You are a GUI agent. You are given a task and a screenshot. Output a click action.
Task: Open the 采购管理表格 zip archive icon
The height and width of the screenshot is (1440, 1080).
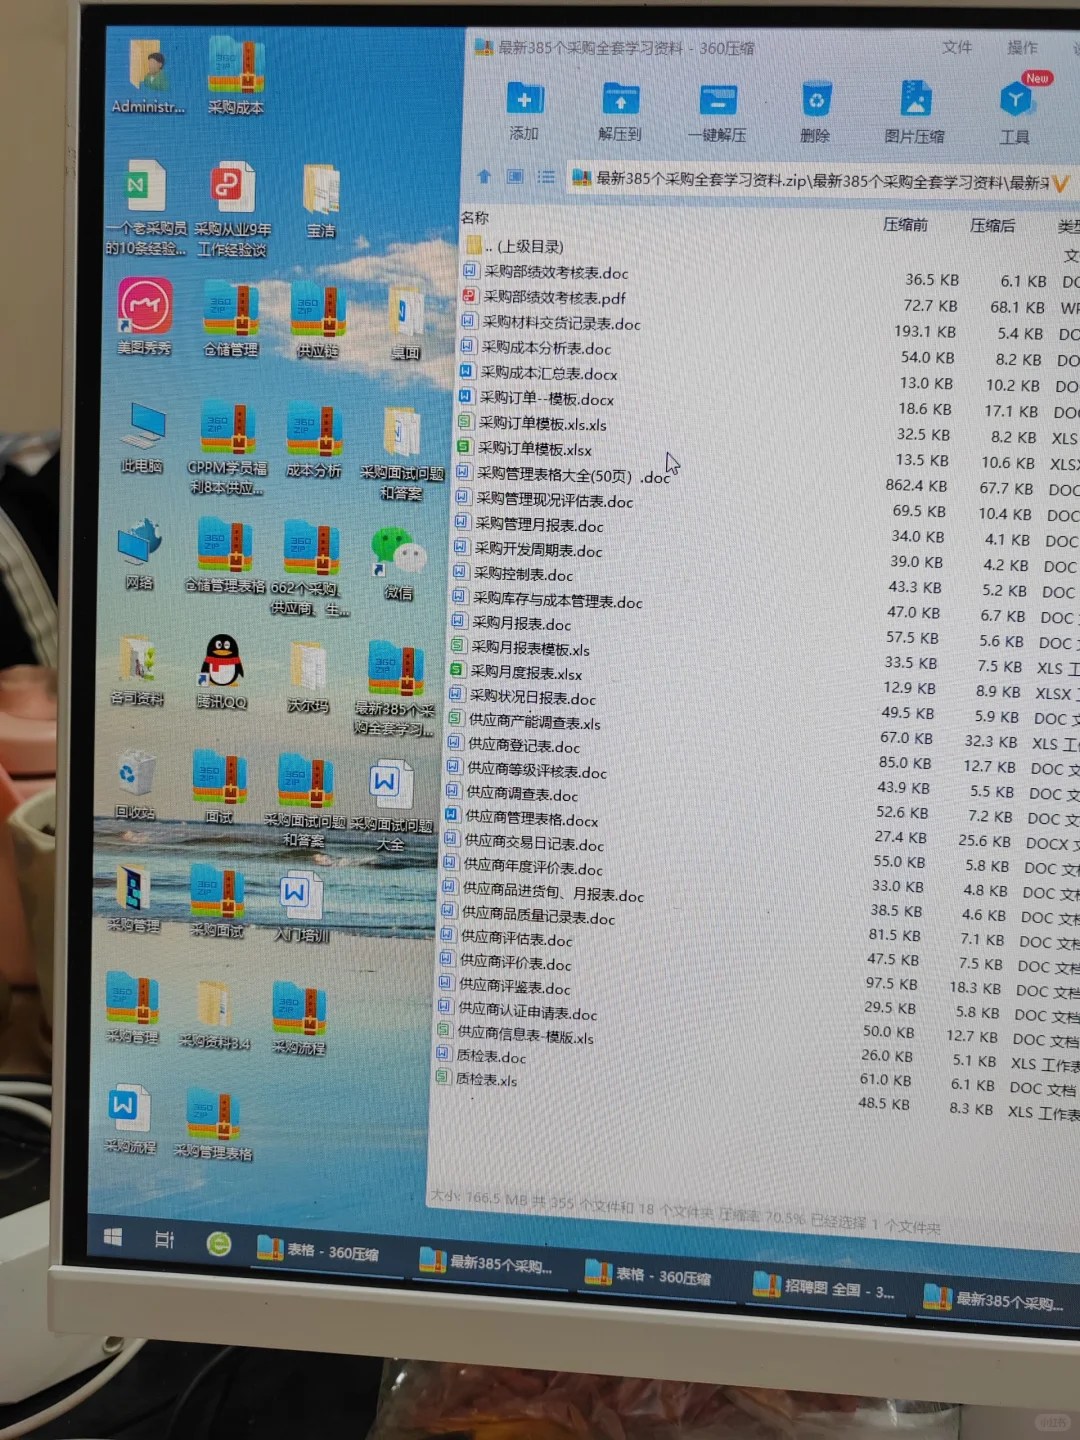point(213,1125)
